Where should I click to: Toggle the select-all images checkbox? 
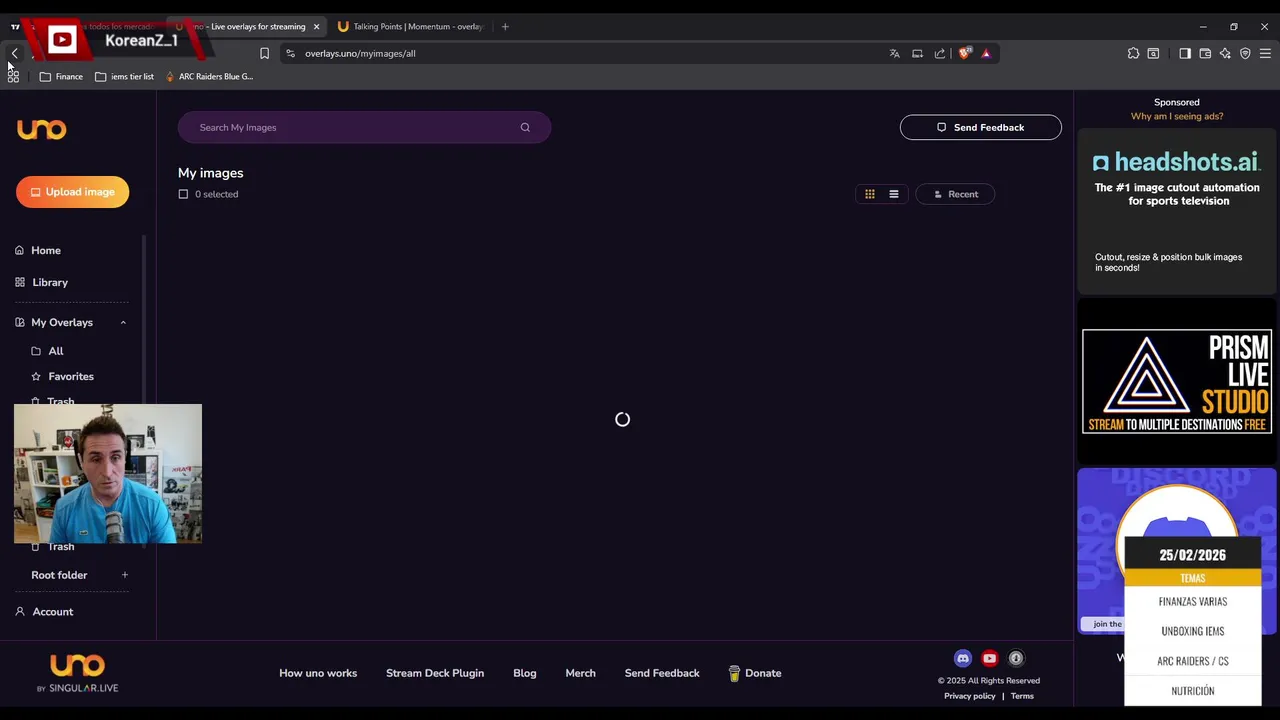(x=183, y=194)
